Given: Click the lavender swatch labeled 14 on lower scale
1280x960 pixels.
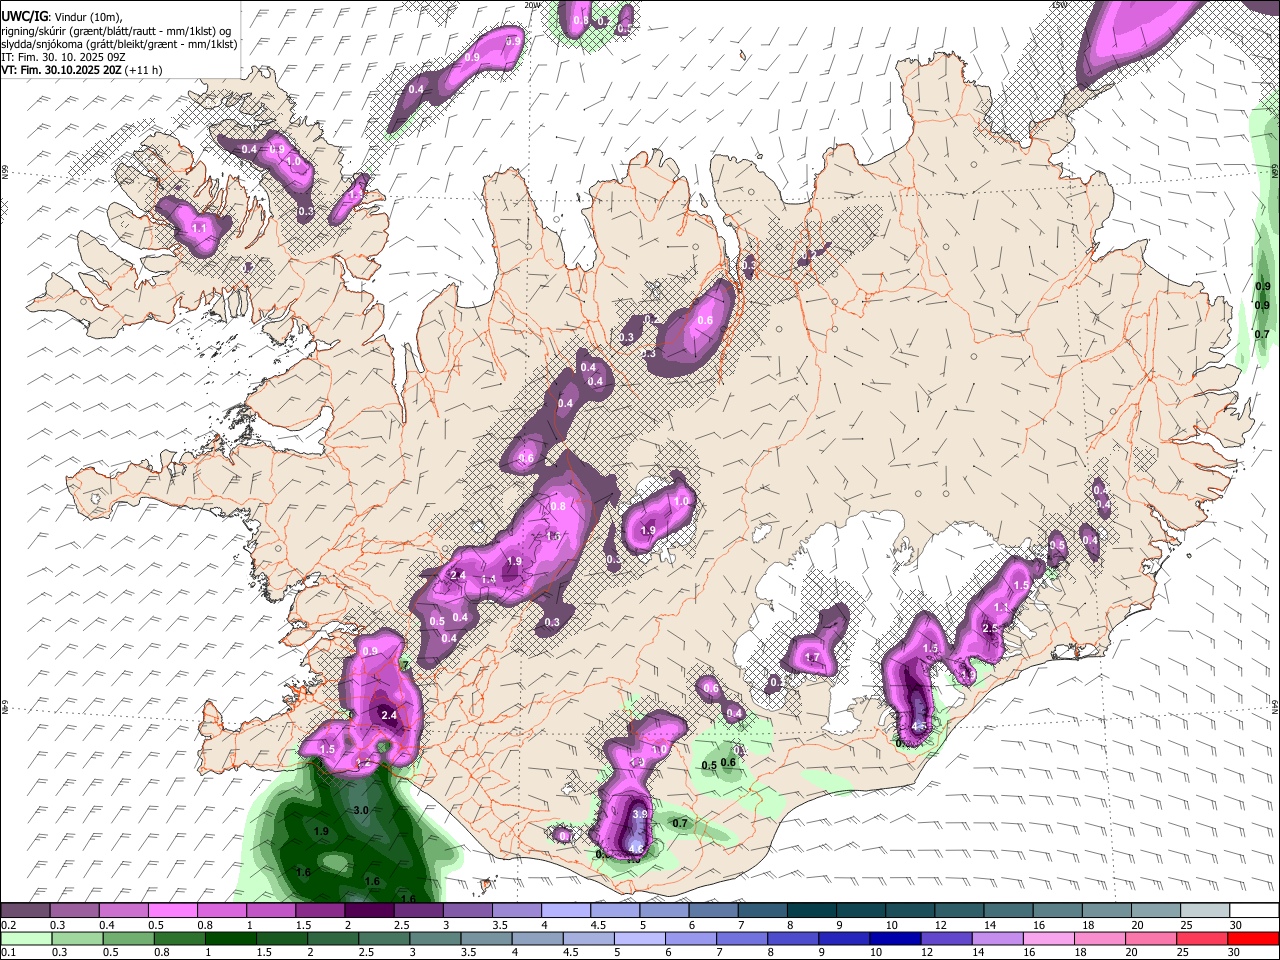Looking at the screenshot, I should click(x=998, y=938).
